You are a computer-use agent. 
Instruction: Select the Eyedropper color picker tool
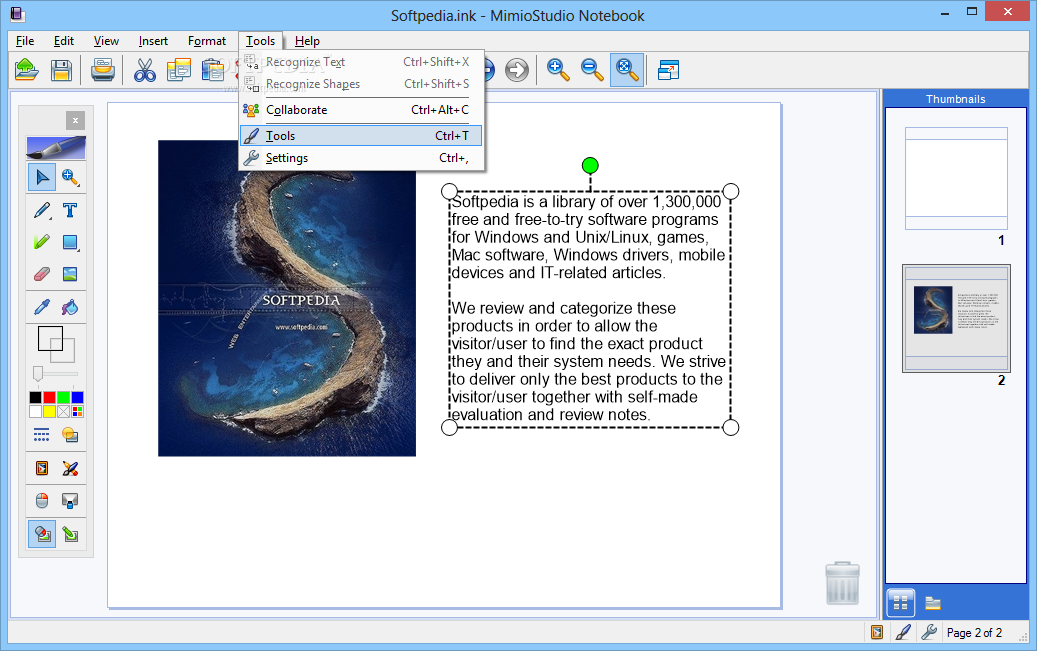[x=42, y=307]
